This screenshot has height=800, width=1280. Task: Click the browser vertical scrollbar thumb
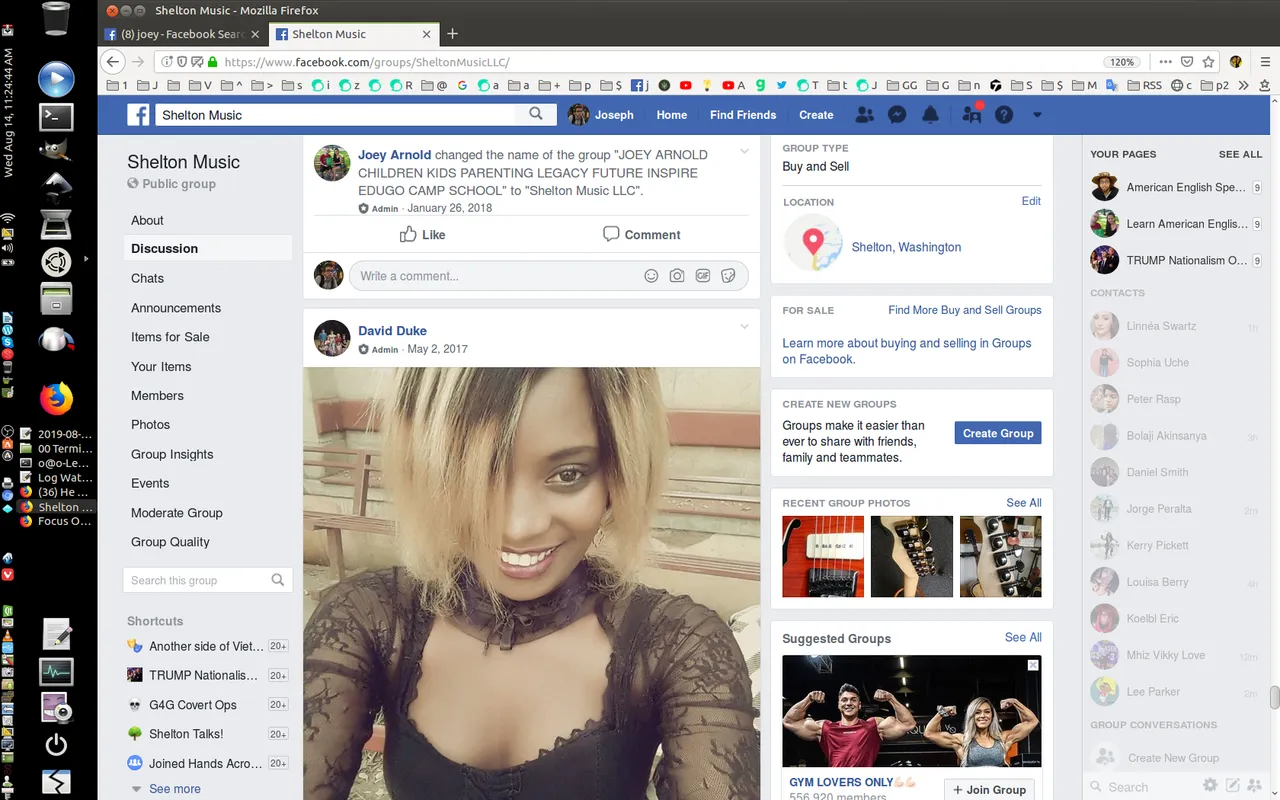point(1274,697)
